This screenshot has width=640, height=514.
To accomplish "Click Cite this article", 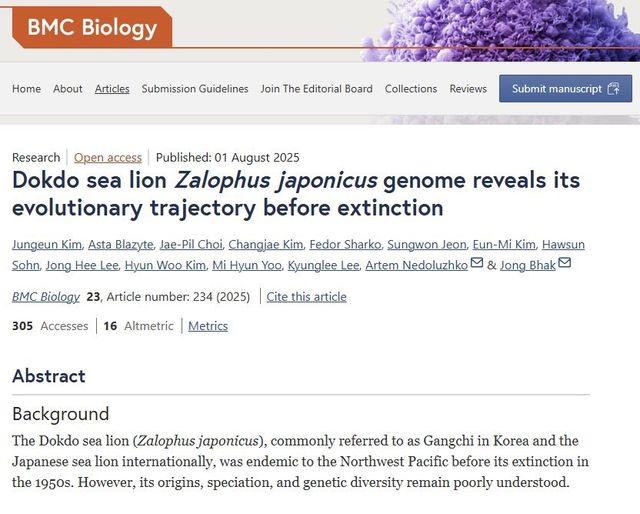I will click(306, 296).
